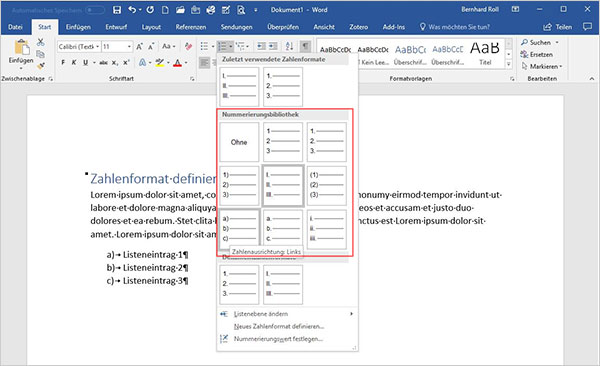Toggle paragraph marks display (¶)
600x366 pixels.
tap(305, 46)
